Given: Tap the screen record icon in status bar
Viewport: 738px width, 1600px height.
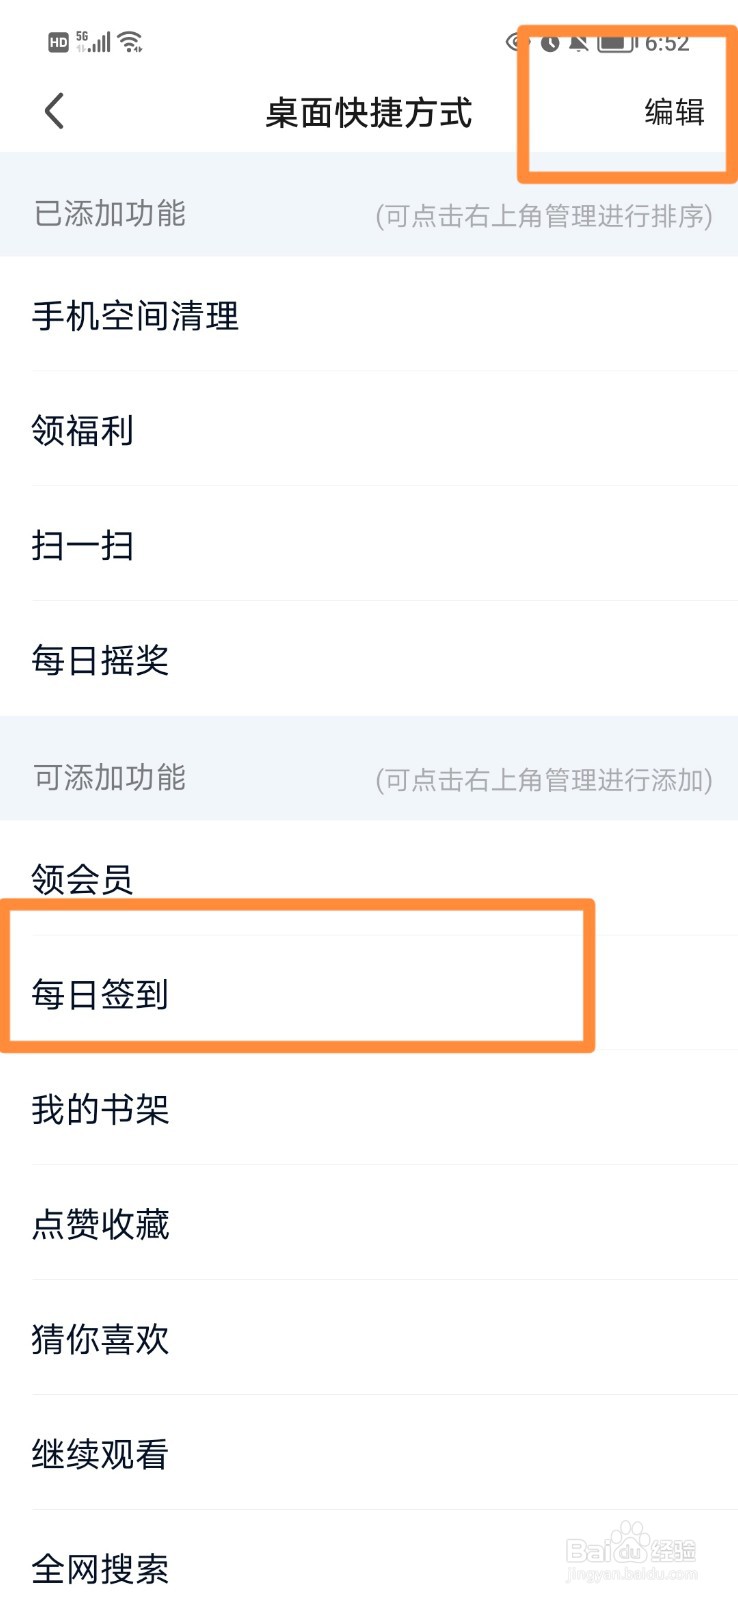Looking at the screenshot, I should [512, 43].
